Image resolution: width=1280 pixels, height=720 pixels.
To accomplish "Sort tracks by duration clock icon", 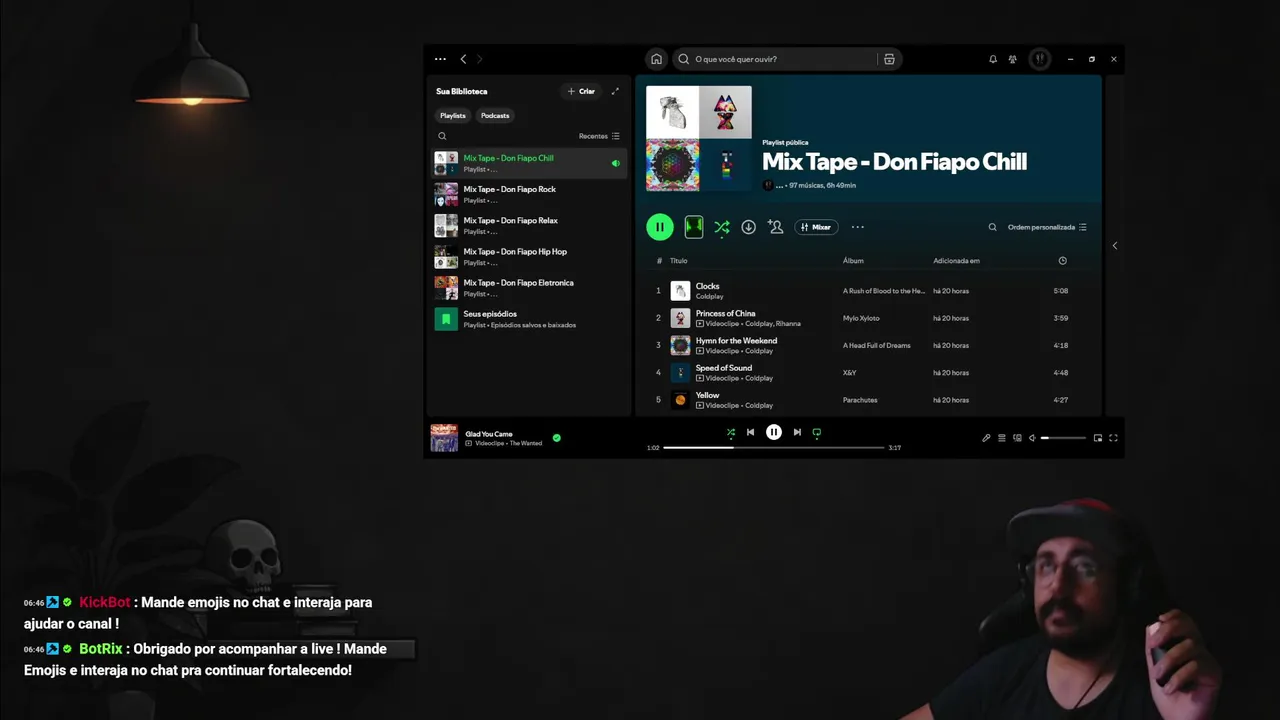I will 1062,261.
